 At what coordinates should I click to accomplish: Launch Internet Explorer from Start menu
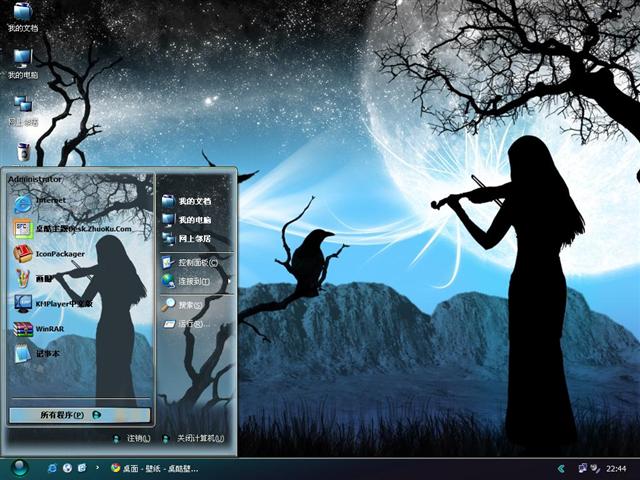click(x=39, y=203)
